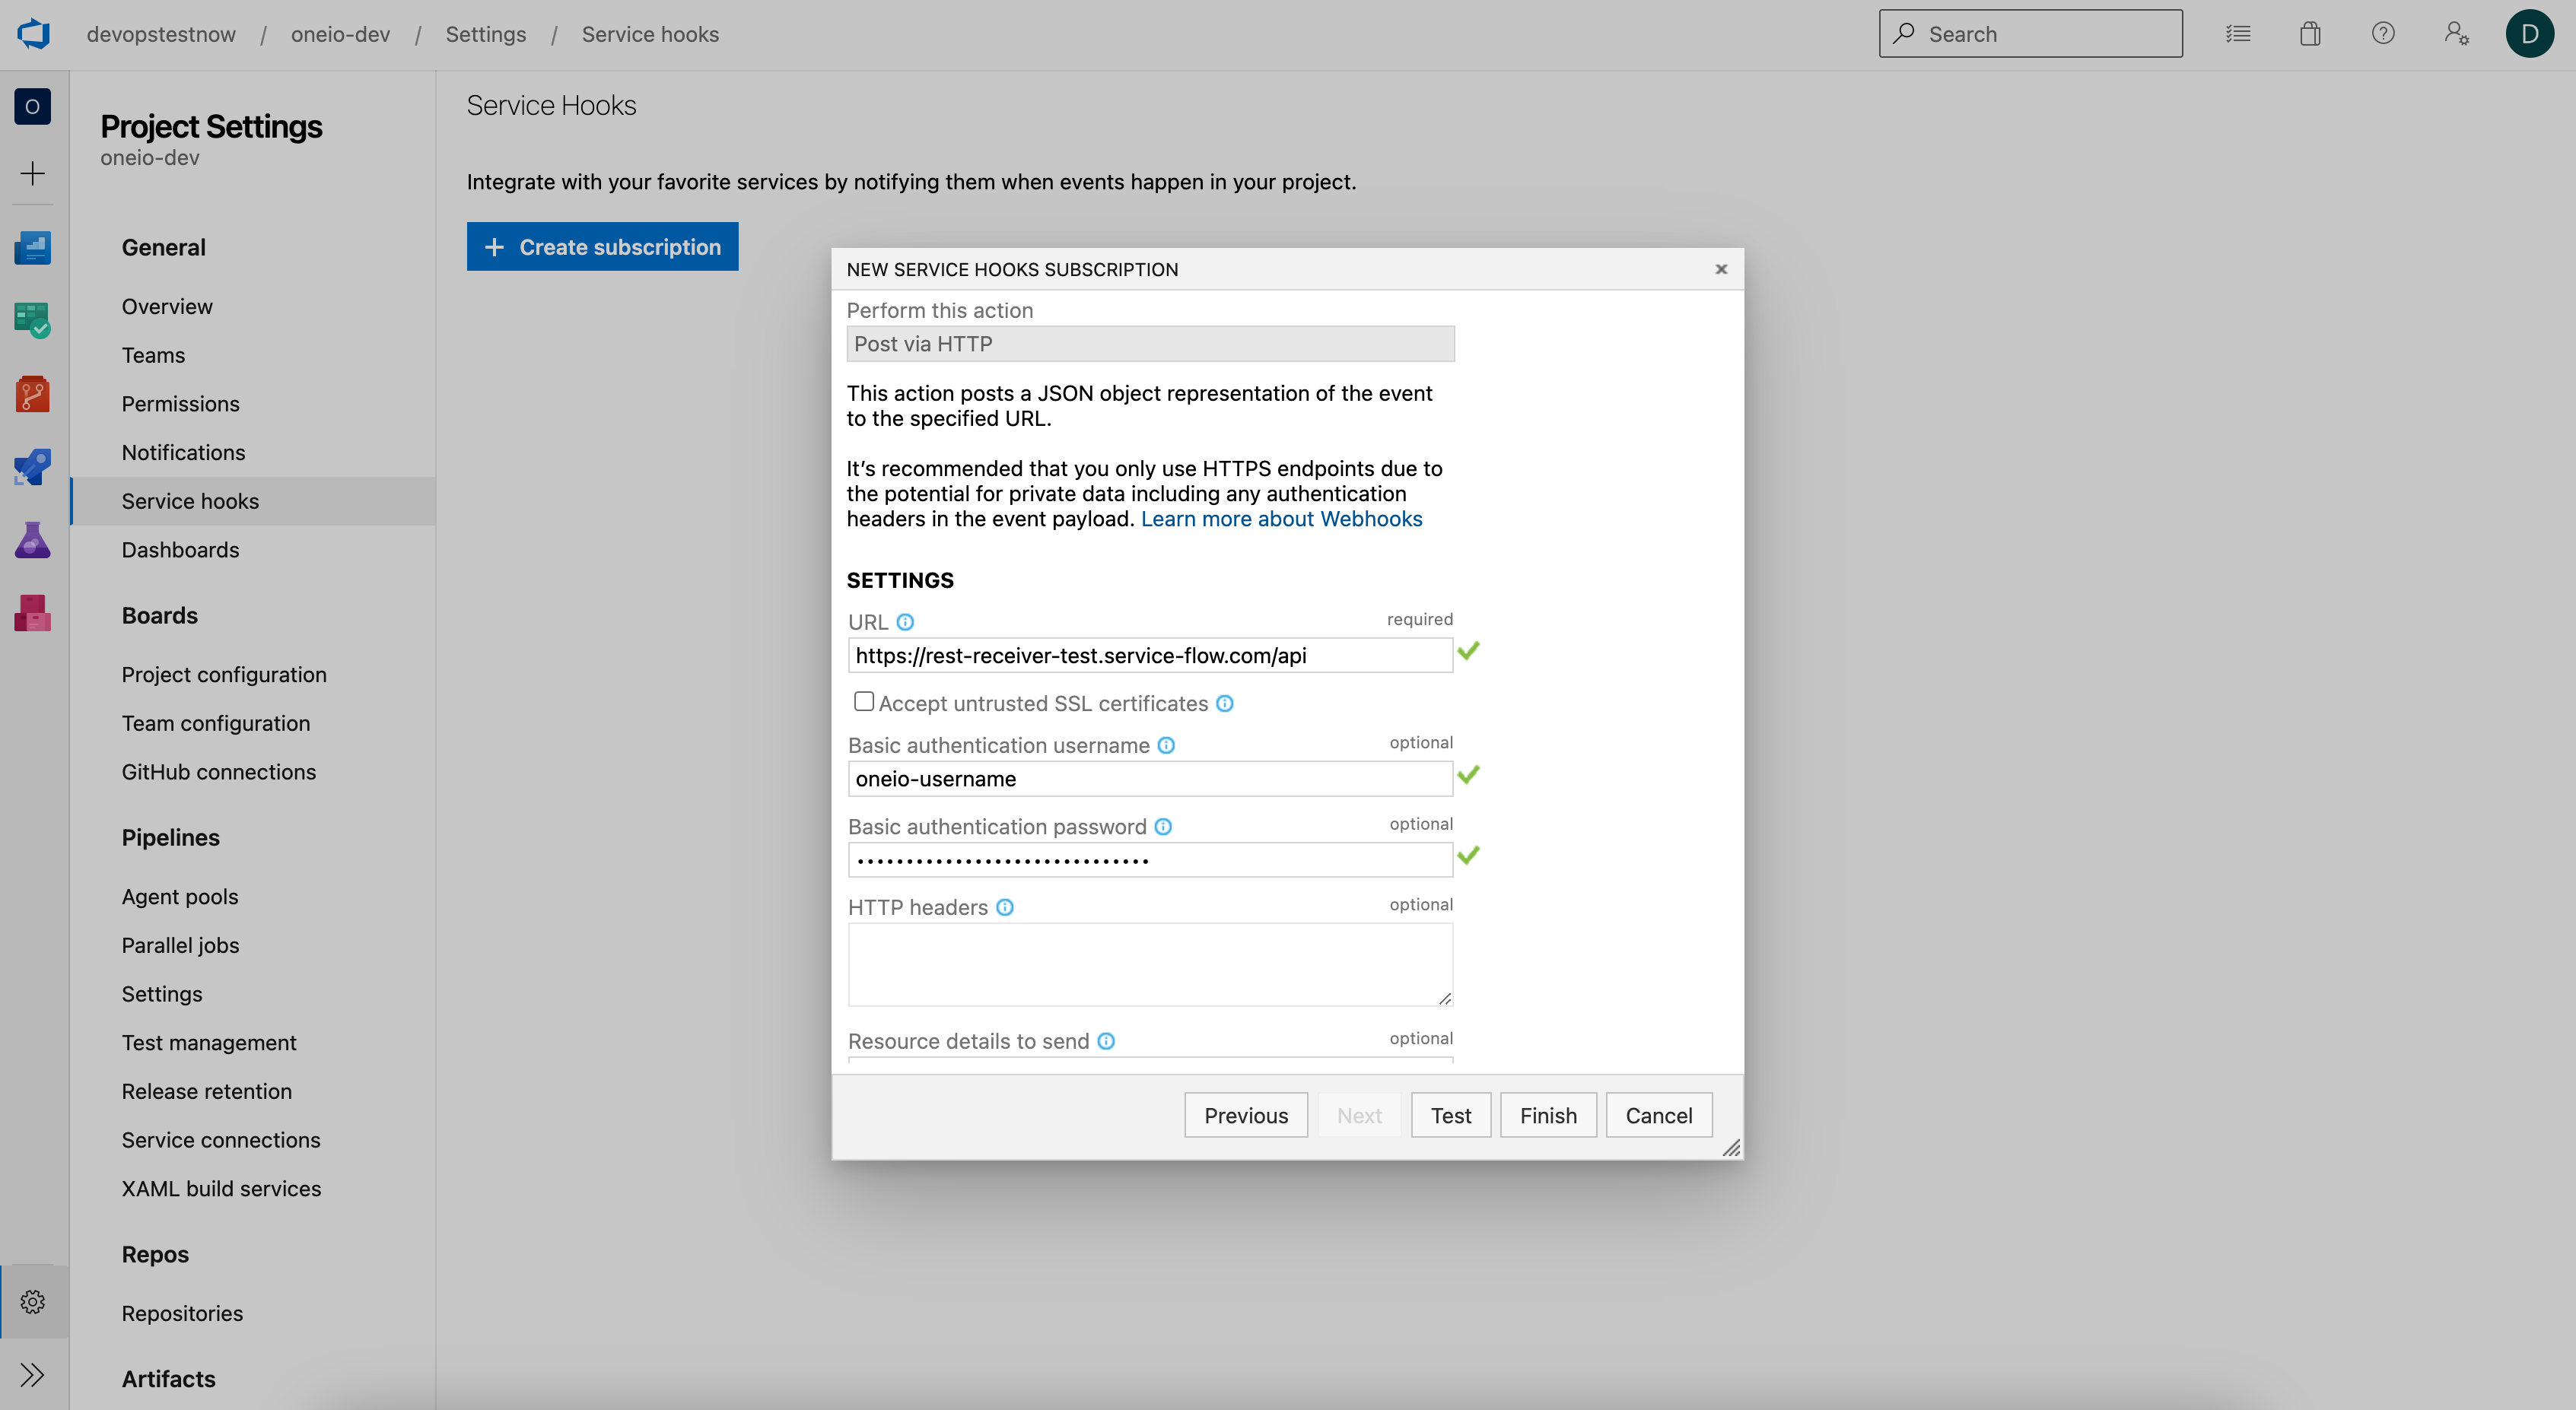Image resolution: width=2576 pixels, height=1410 pixels.
Task: Click the Search box in the header
Action: (2030, 34)
